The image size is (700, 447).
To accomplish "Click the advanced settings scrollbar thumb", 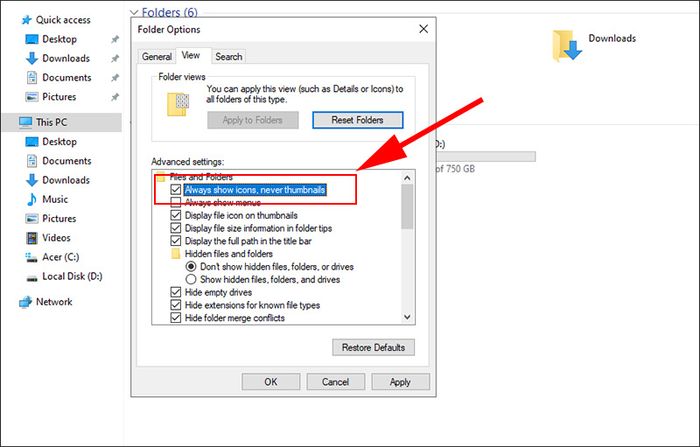I will pos(407,206).
